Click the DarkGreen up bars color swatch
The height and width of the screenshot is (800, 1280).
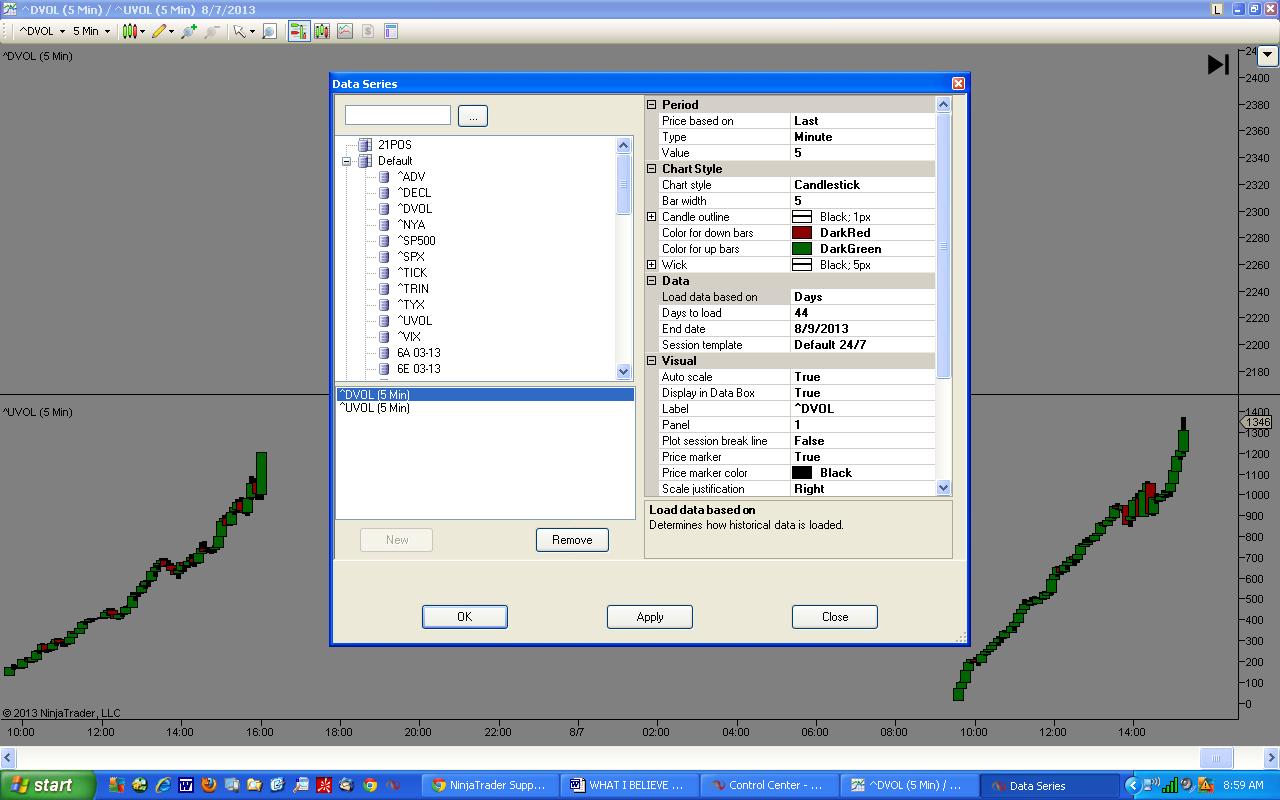[x=802, y=249]
